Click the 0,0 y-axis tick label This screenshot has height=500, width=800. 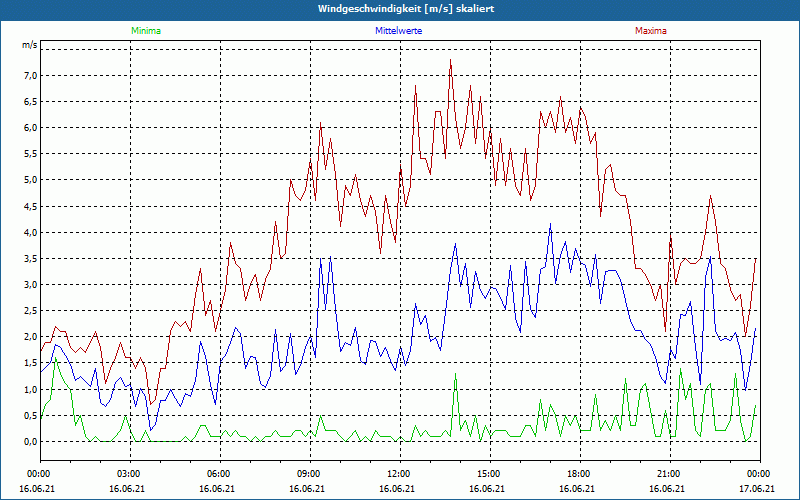pyautogui.click(x=31, y=441)
